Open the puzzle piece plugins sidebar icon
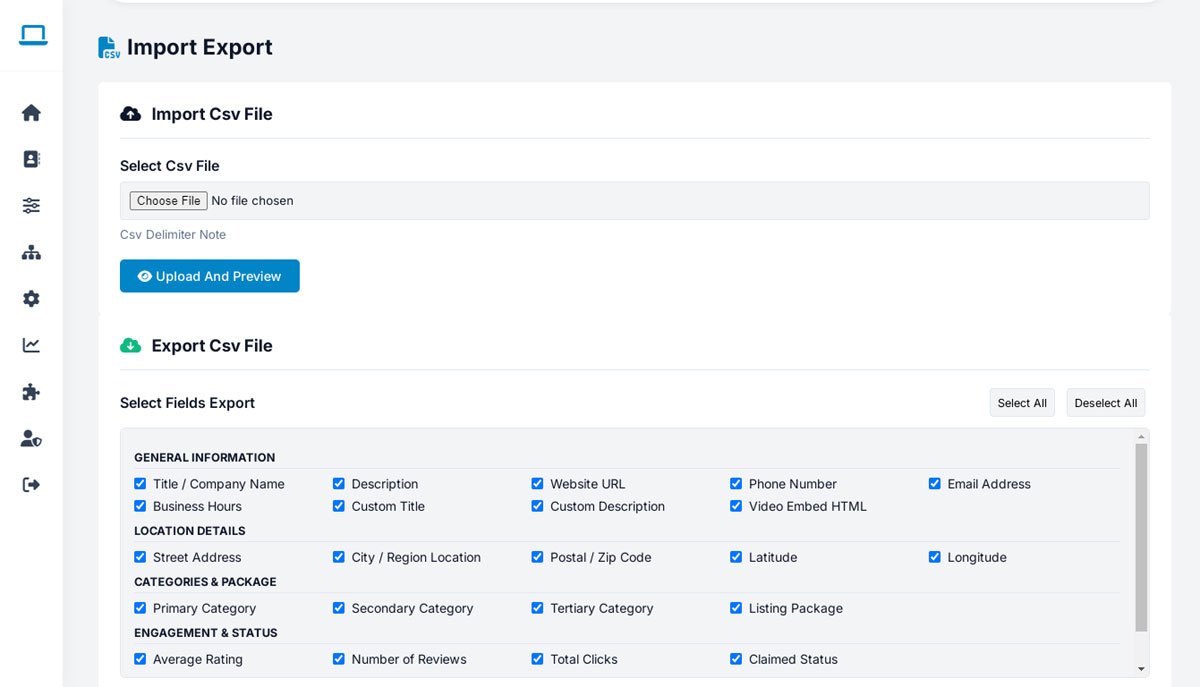The image size is (1200, 687). 31,391
